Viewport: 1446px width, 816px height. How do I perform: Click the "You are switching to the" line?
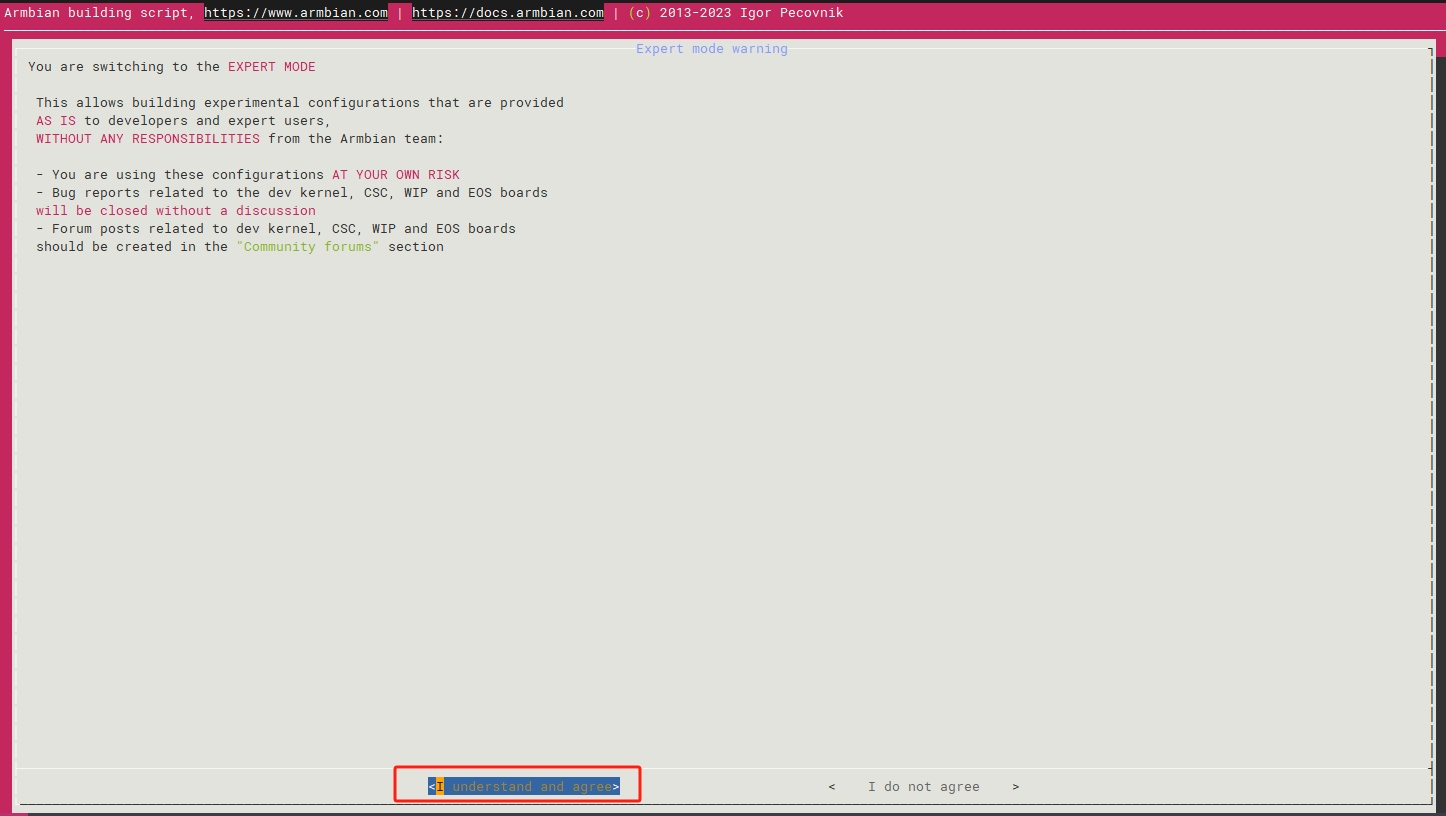[124, 67]
